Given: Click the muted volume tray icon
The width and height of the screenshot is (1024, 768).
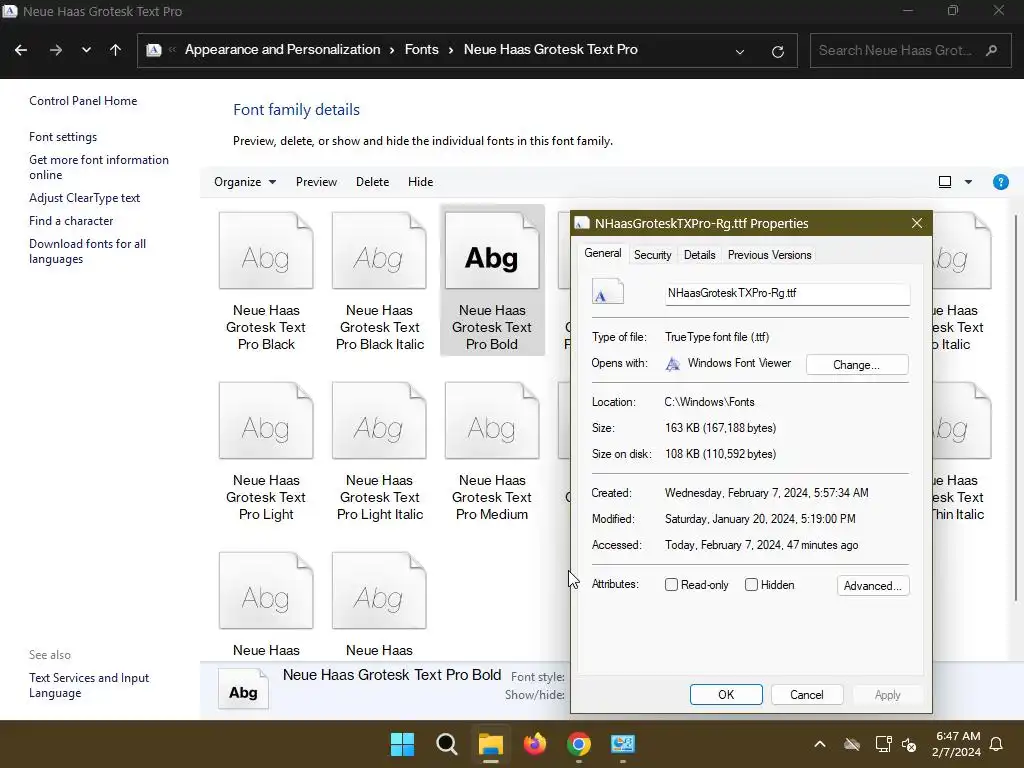Looking at the screenshot, I should 909,744.
